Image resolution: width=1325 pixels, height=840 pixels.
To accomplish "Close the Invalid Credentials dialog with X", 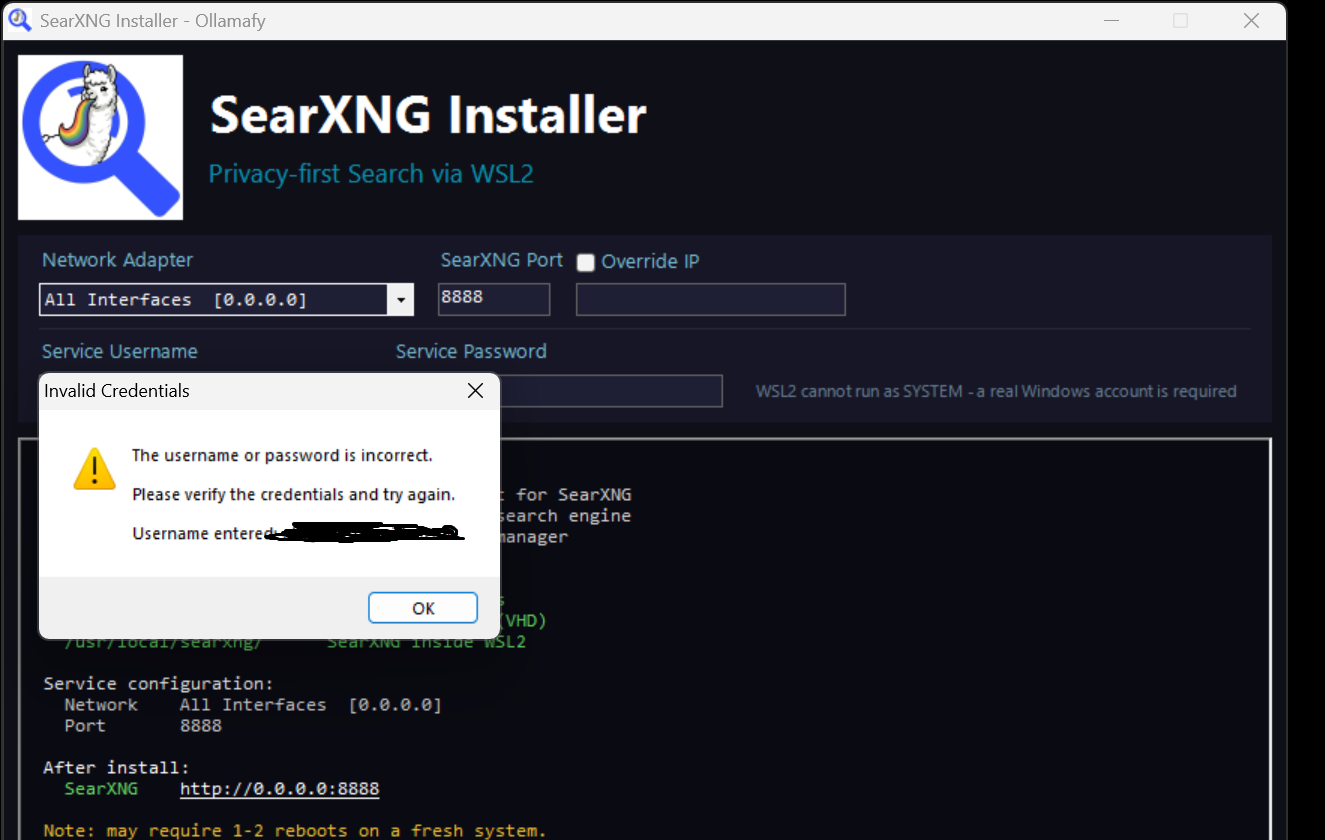I will (476, 391).
